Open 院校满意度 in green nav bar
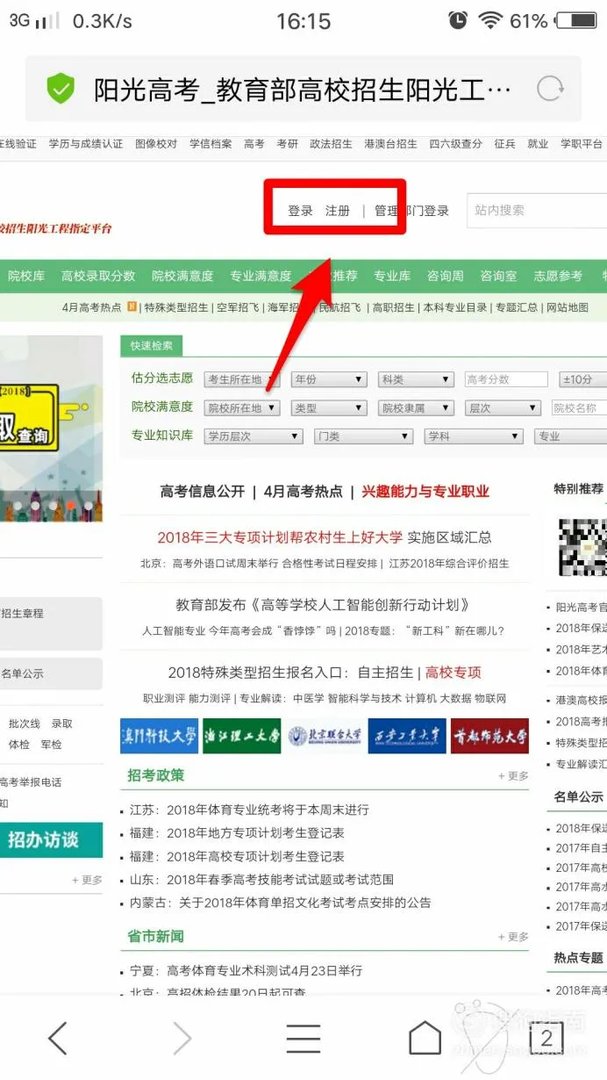The image size is (607, 1080). [x=183, y=276]
